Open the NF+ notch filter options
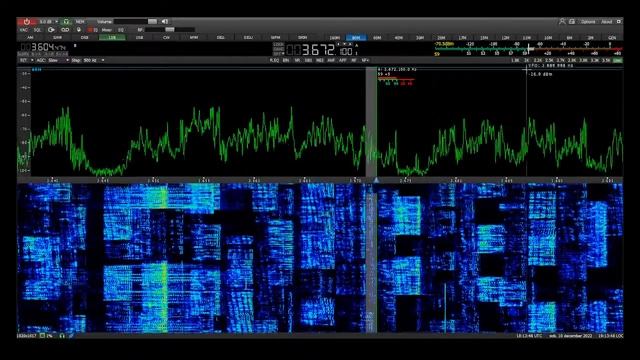 tap(365, 60)
